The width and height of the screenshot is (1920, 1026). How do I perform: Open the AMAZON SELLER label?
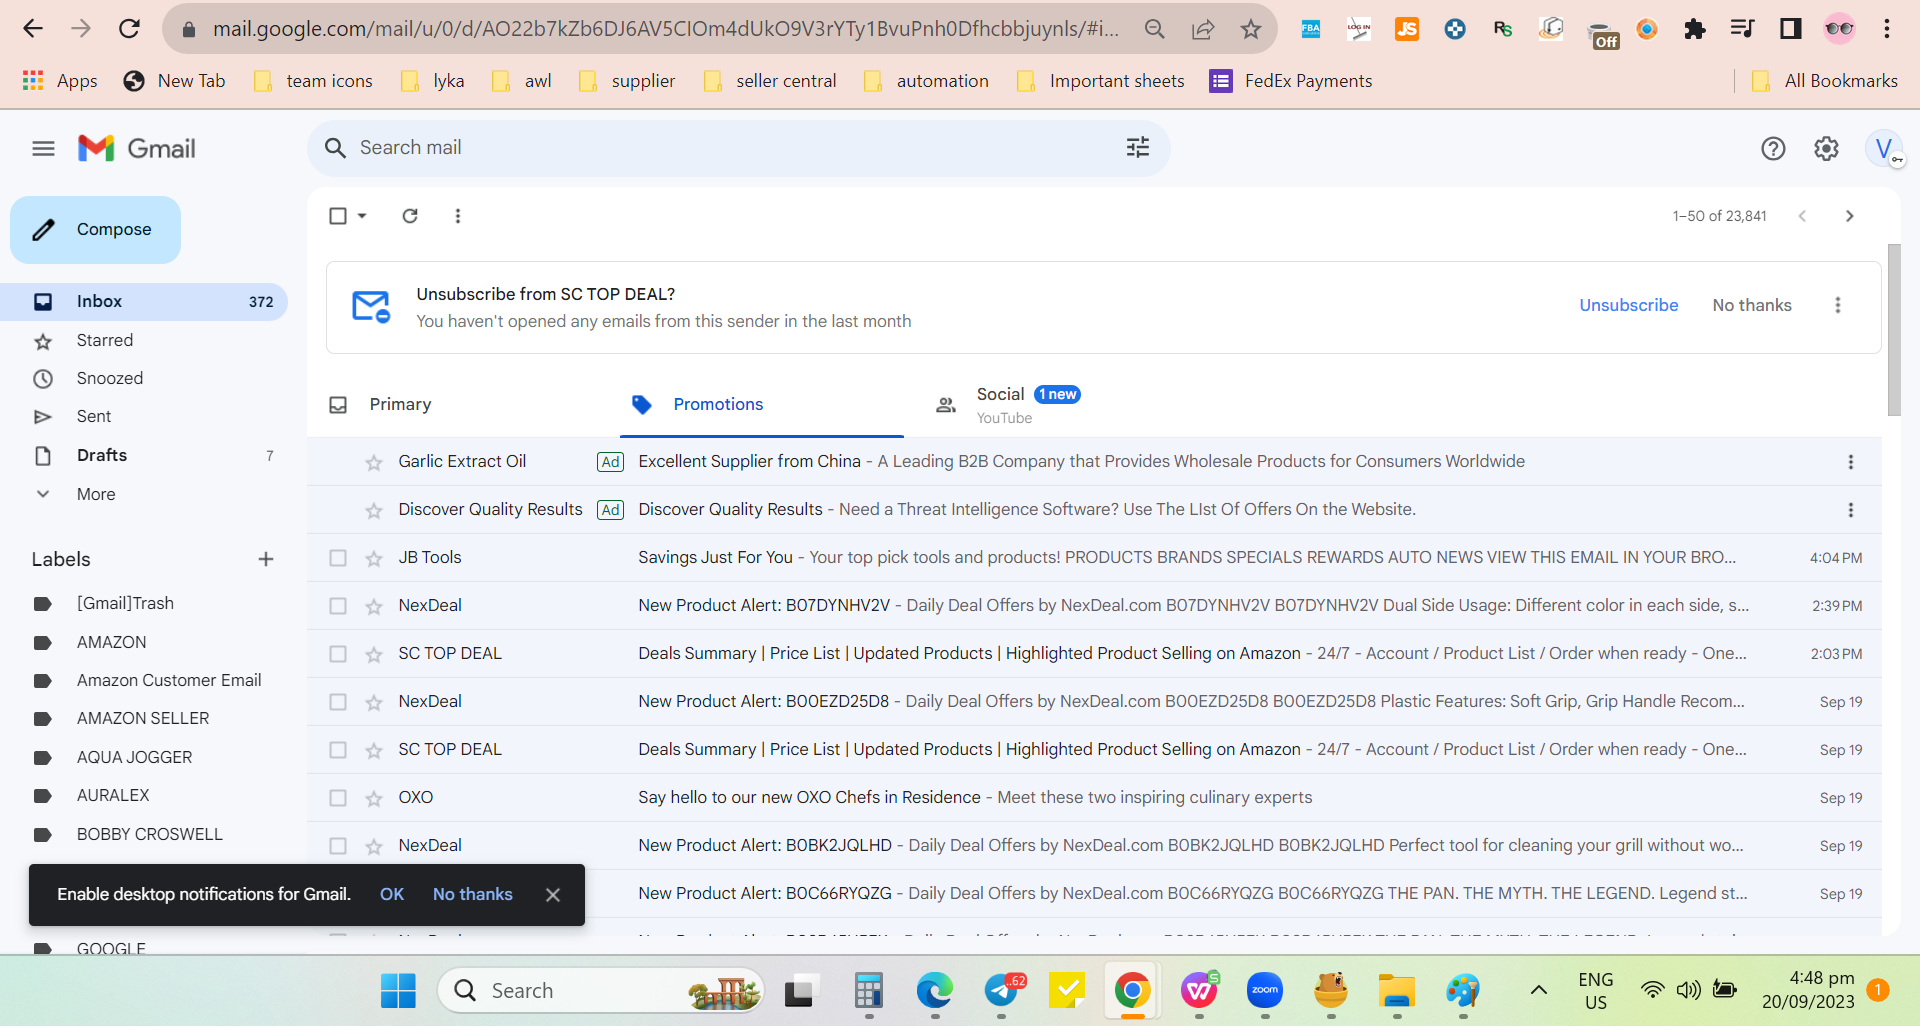(143, 719)
